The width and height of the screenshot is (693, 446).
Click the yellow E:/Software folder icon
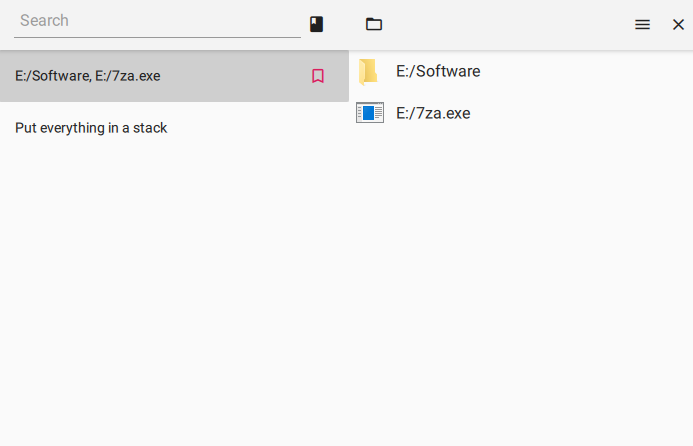pyautogui.click(x=368, y=71)
